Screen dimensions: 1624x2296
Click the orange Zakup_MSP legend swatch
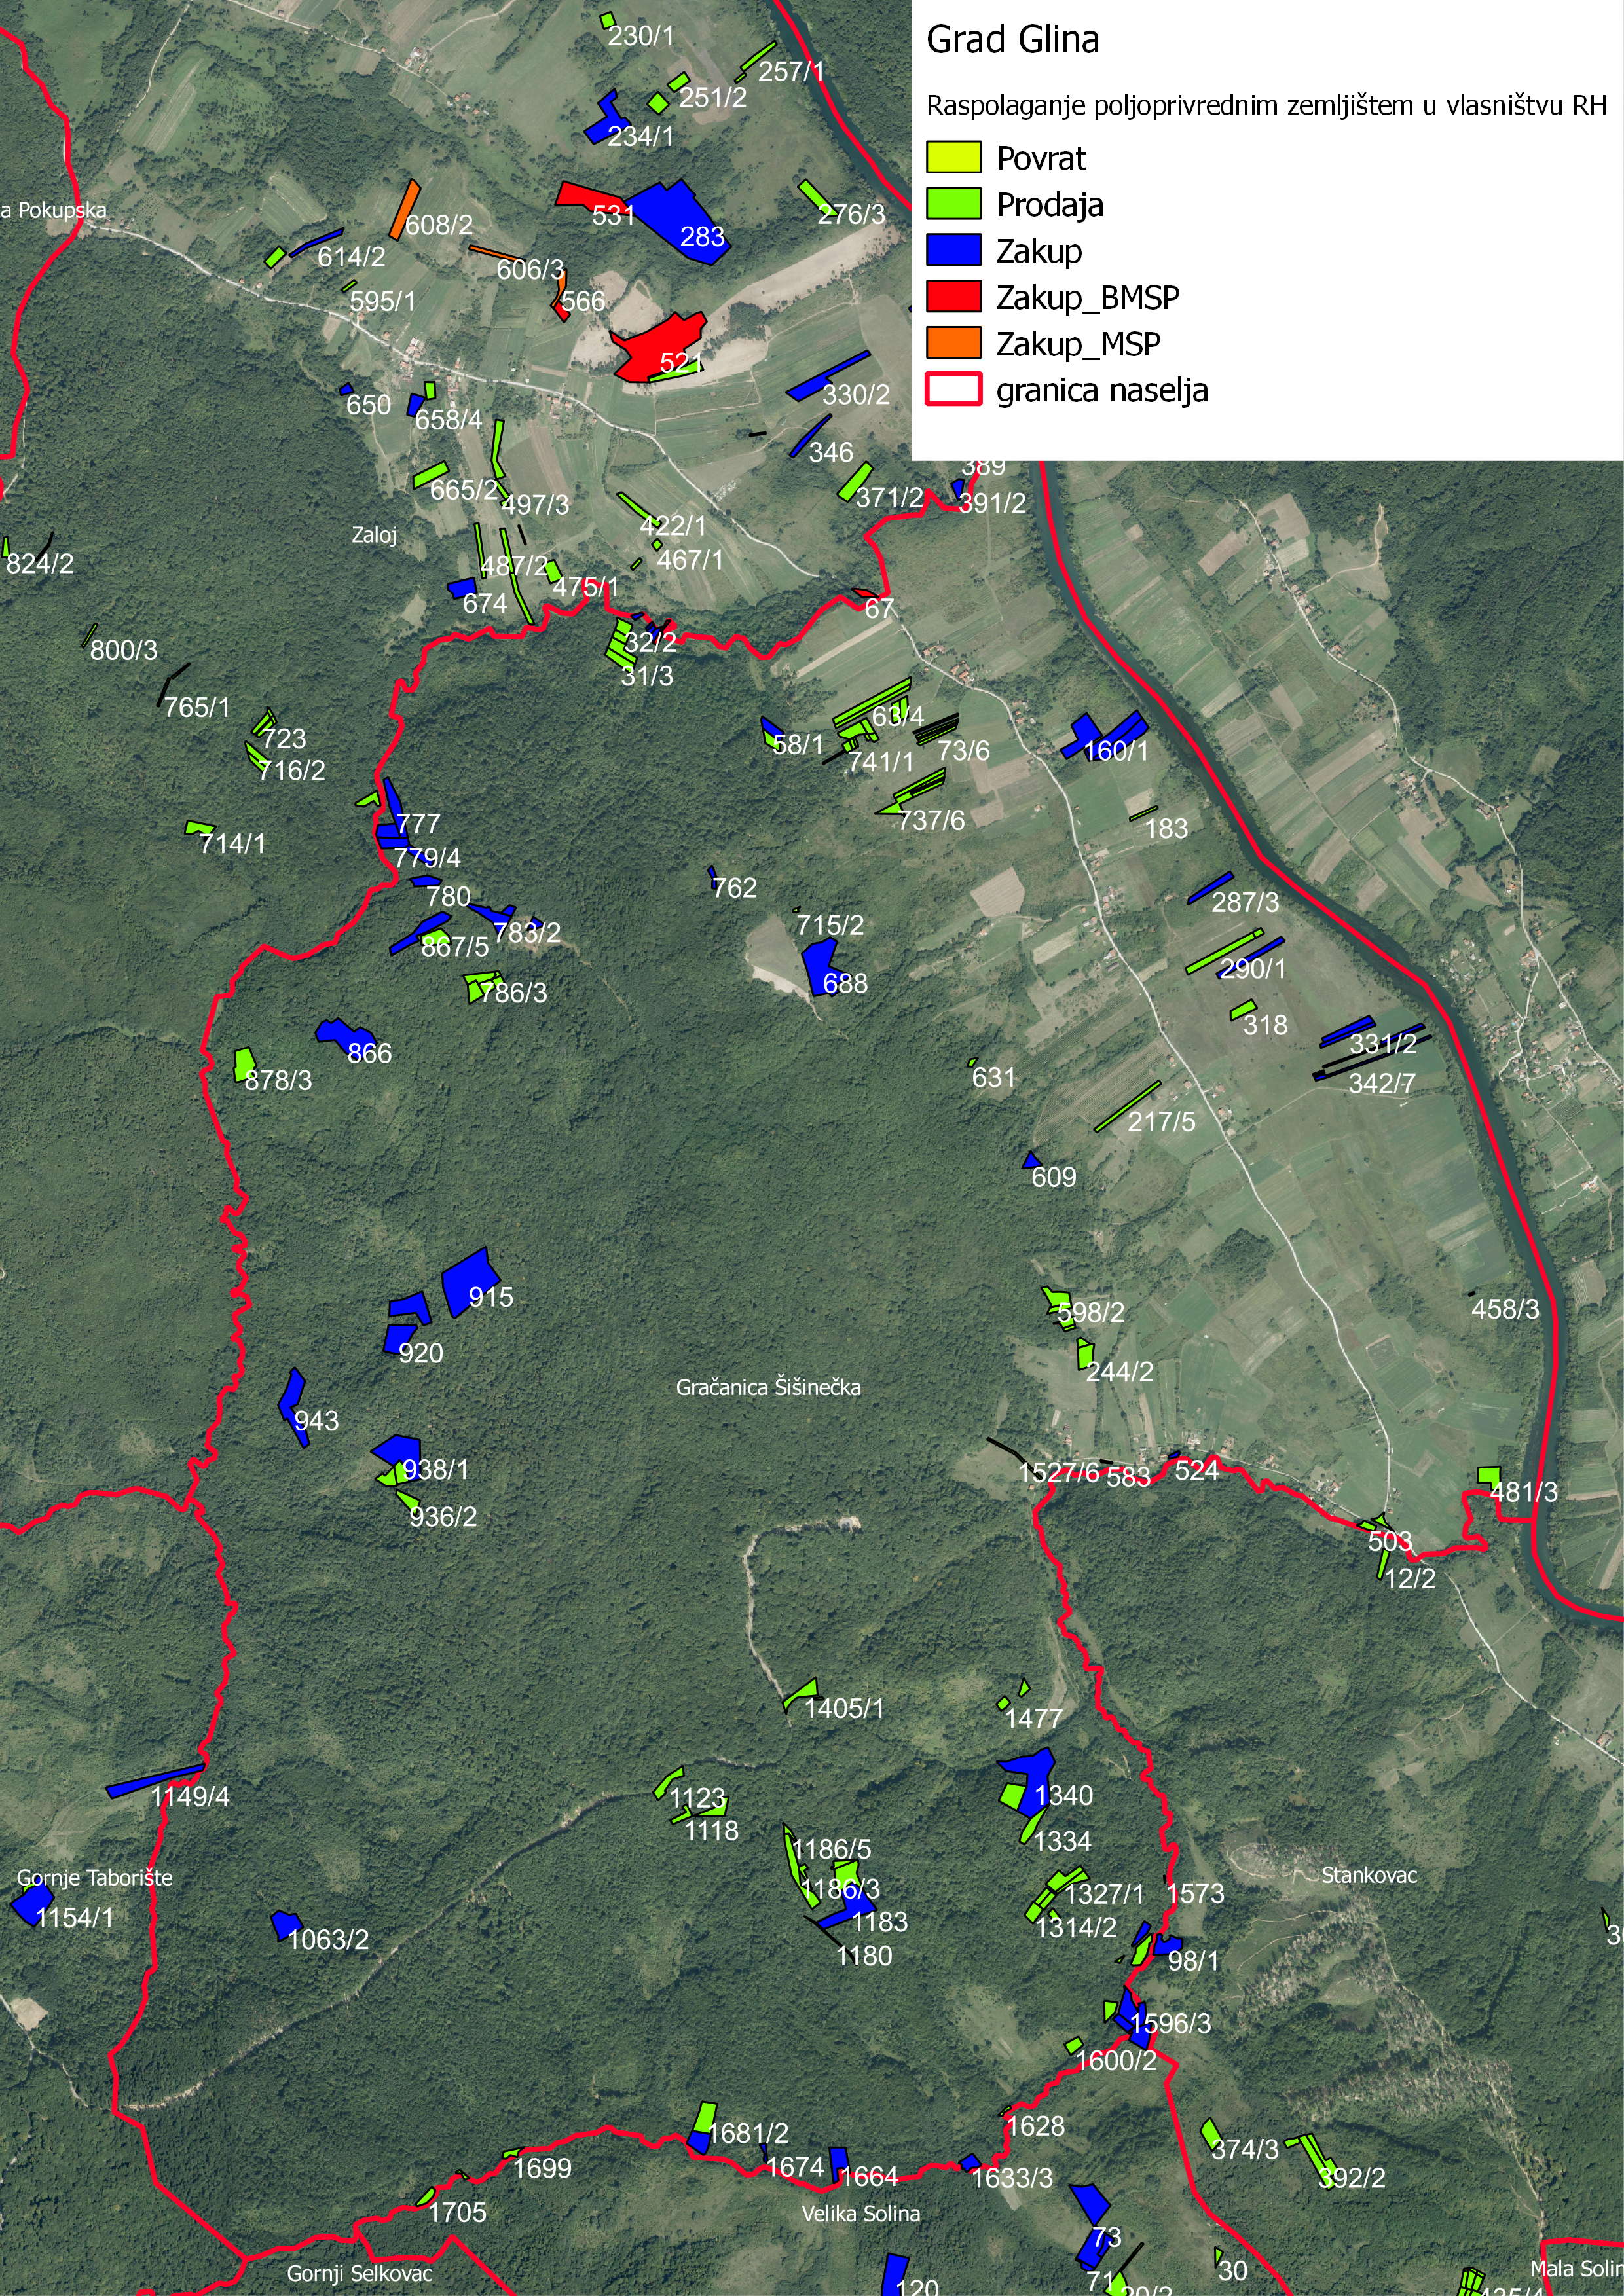953,343
